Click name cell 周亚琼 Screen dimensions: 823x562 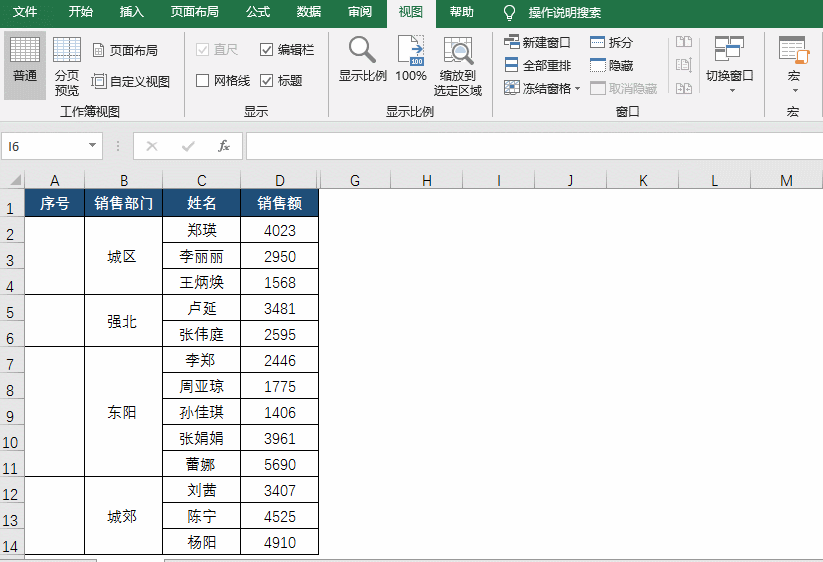(202, 386)
